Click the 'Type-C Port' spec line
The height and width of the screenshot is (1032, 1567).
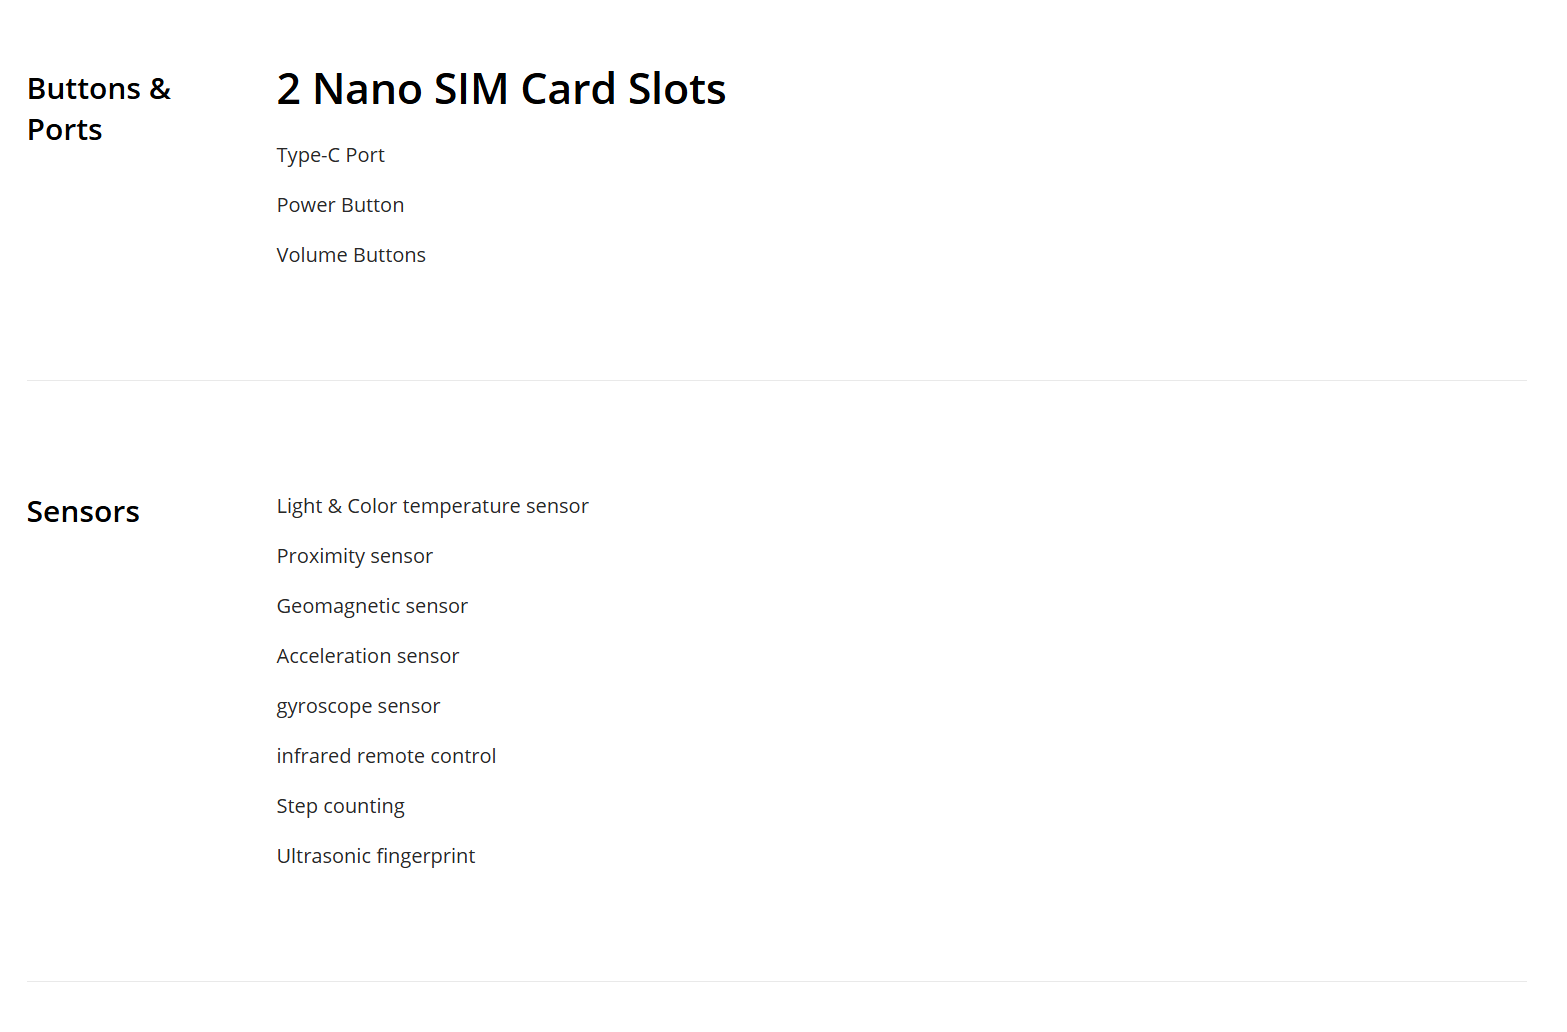click(x=330, y=155)
